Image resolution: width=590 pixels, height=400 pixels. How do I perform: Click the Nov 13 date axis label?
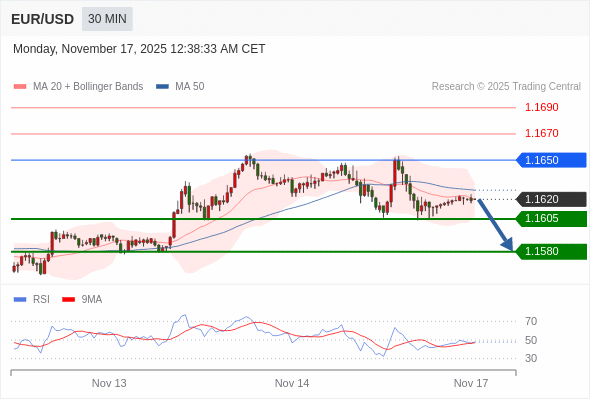[x=109, y=383]
